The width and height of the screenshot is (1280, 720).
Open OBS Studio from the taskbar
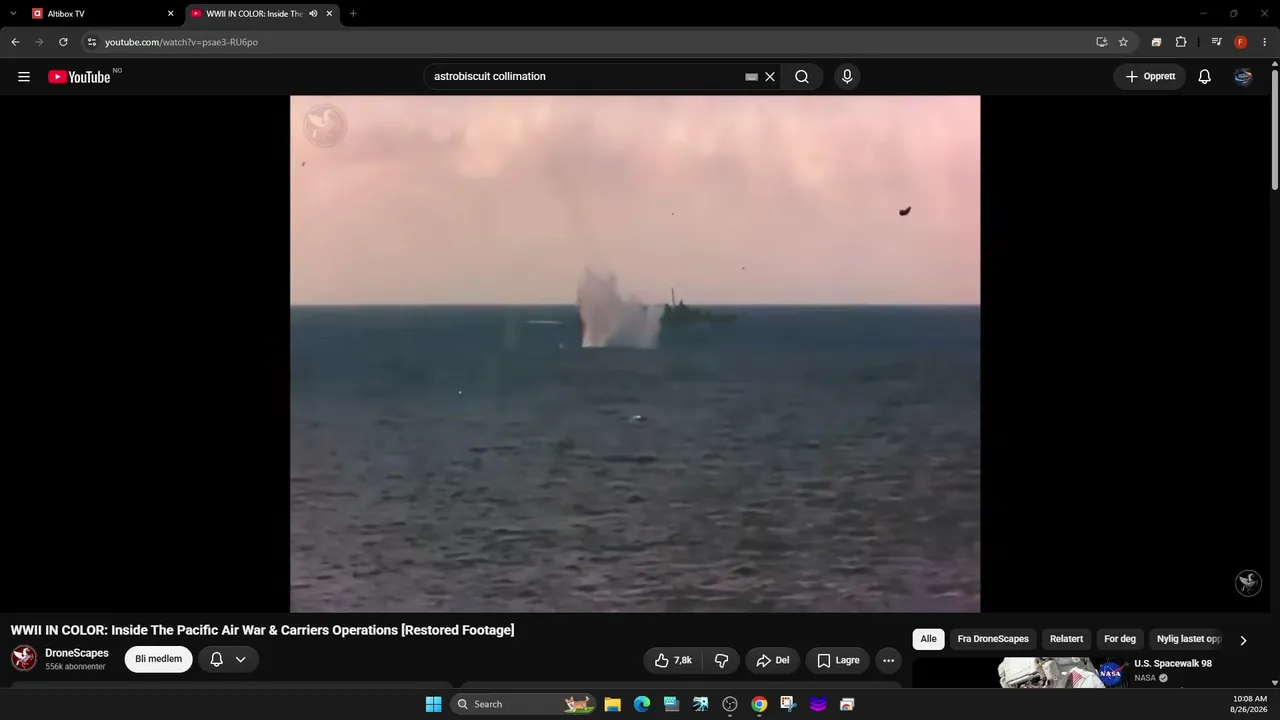click(730, 704)
